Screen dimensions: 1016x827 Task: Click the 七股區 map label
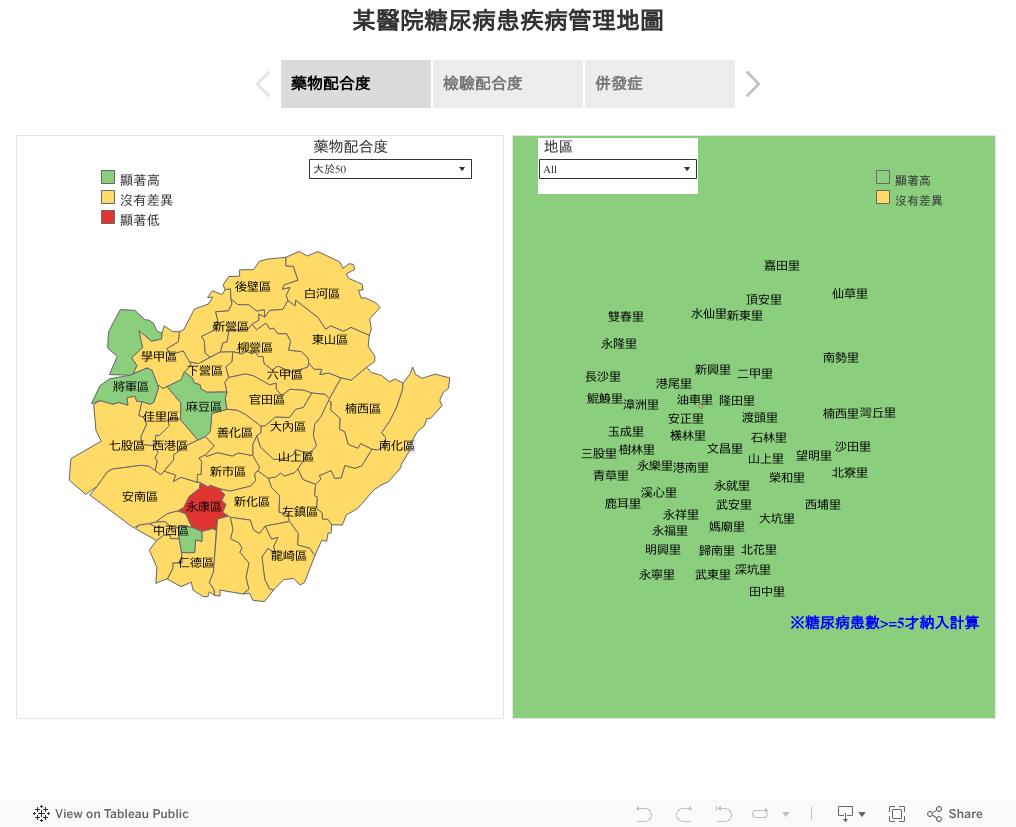tap(126, 445)
